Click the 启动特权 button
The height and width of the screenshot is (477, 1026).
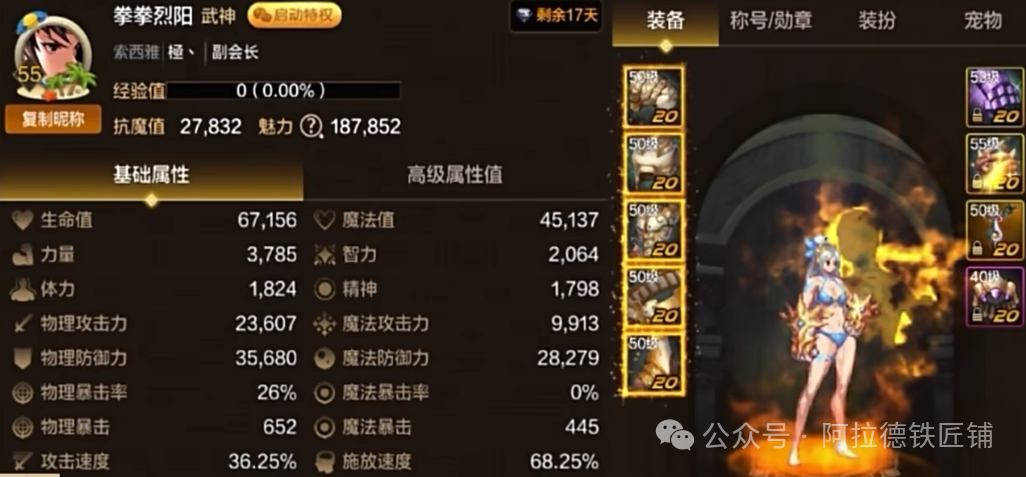[294, 16]
